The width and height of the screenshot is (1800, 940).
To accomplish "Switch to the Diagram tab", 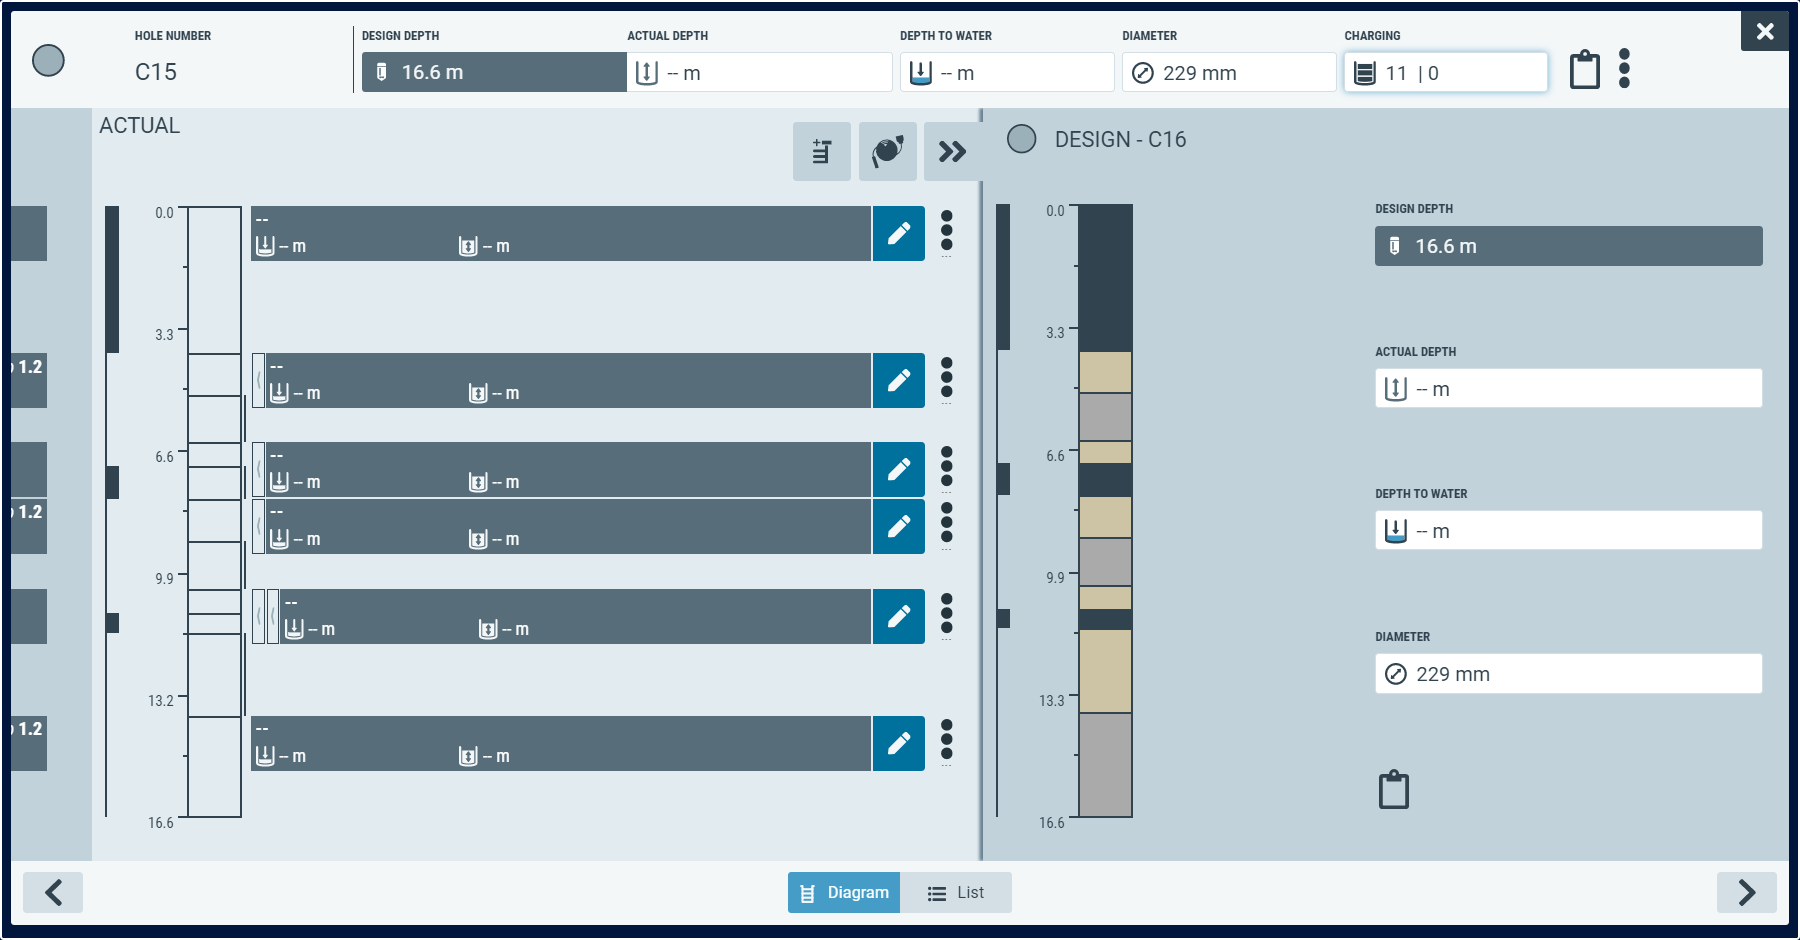I will click(x=843, y=892).
